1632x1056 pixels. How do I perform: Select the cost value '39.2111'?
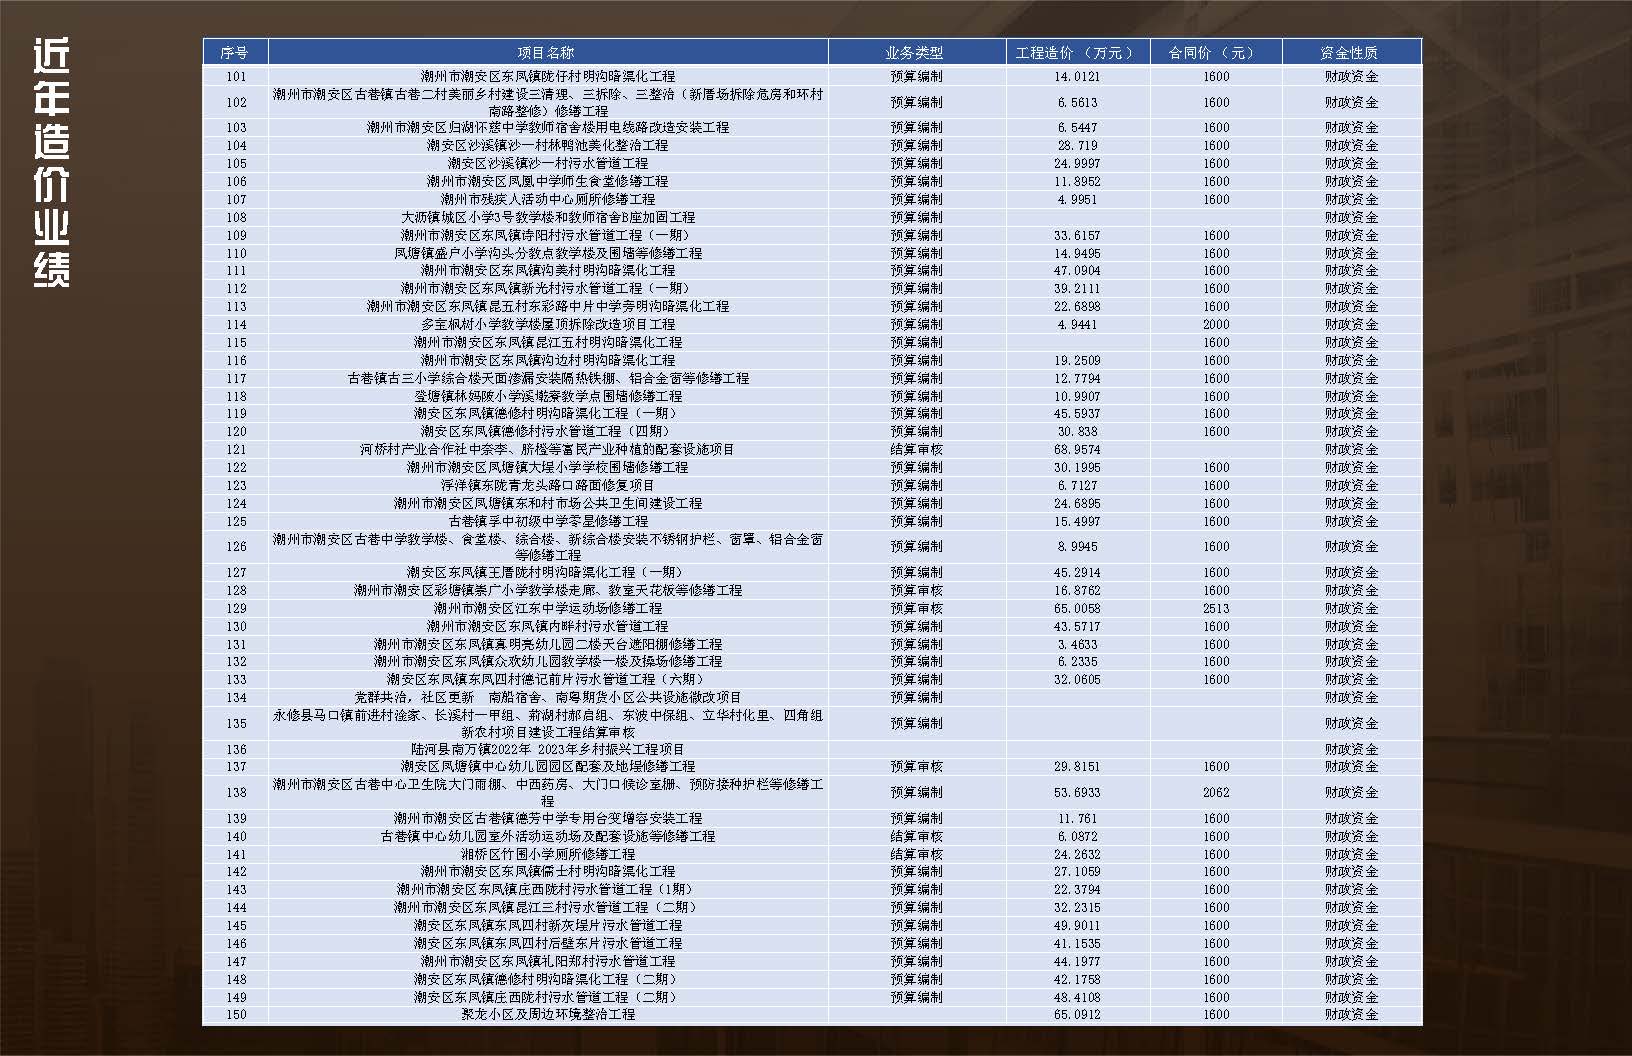(x=1077, y=288)
